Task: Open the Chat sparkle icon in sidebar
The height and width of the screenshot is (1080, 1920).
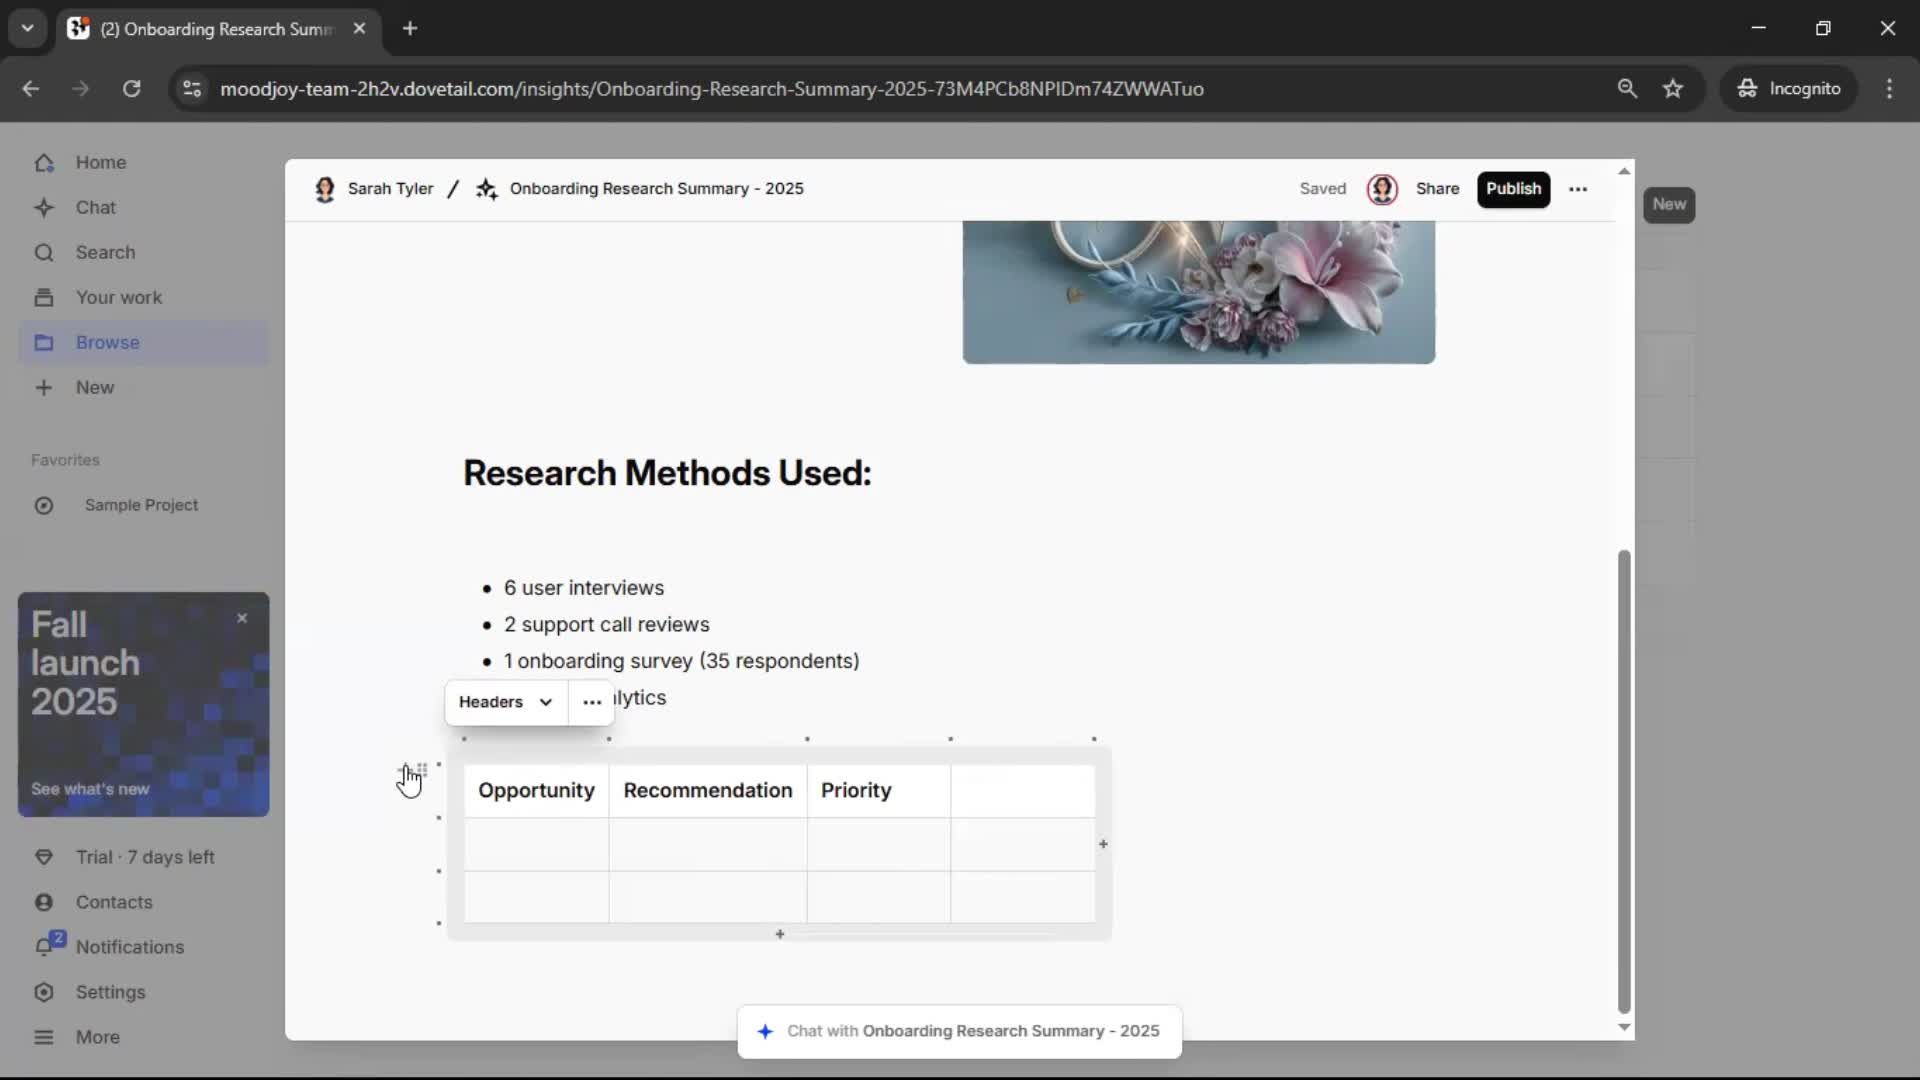Action: pyautogui.click(x=44, y=207)
